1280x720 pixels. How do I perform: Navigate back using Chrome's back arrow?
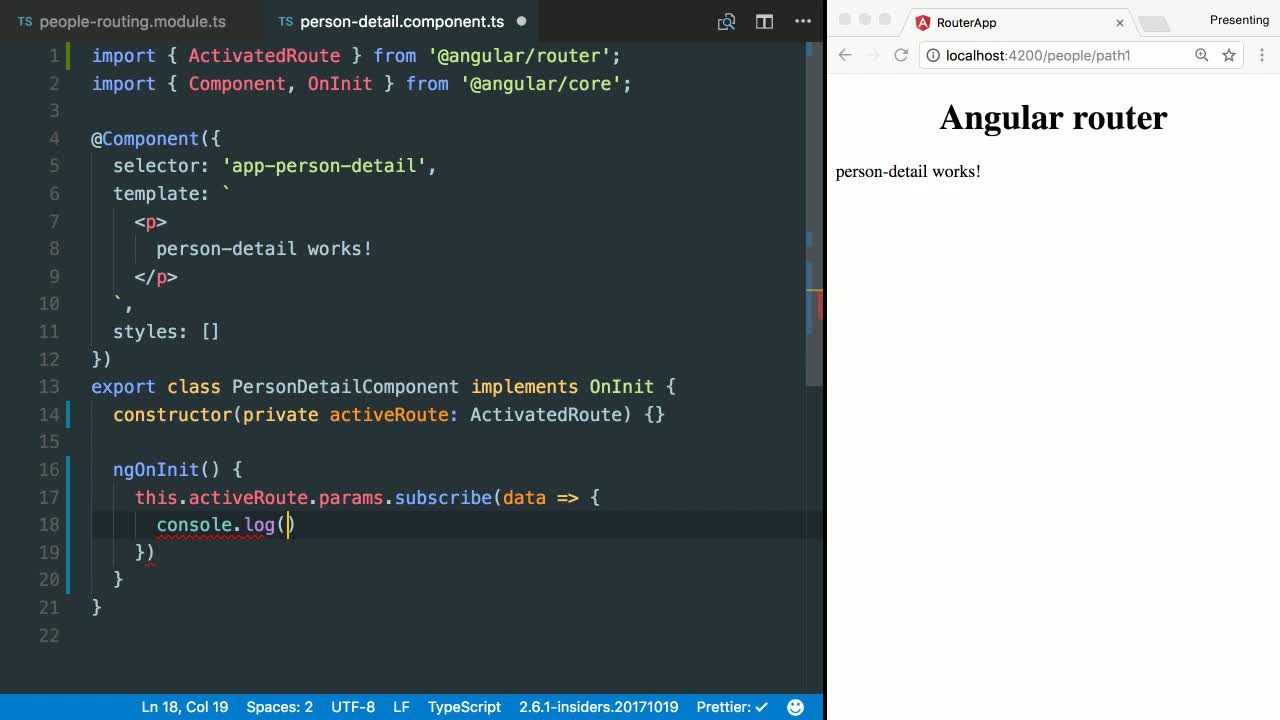coord(845,55)
